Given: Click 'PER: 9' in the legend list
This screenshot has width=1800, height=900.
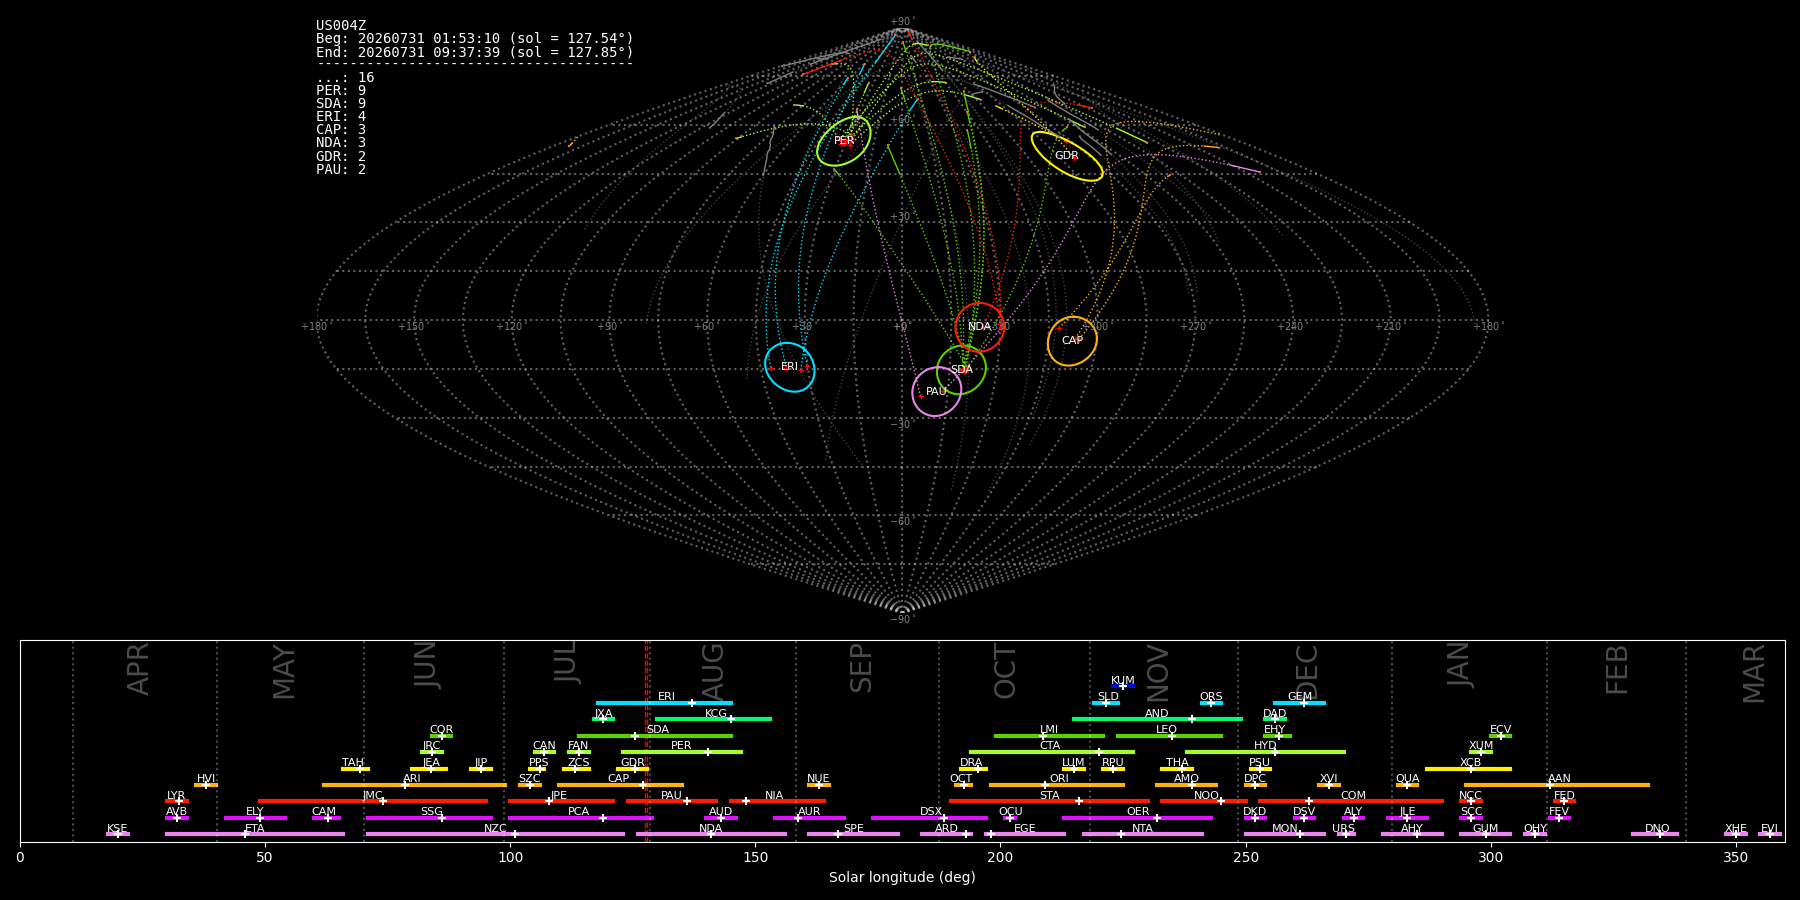Looking at the screenshot, I should (x=341, y=91).
